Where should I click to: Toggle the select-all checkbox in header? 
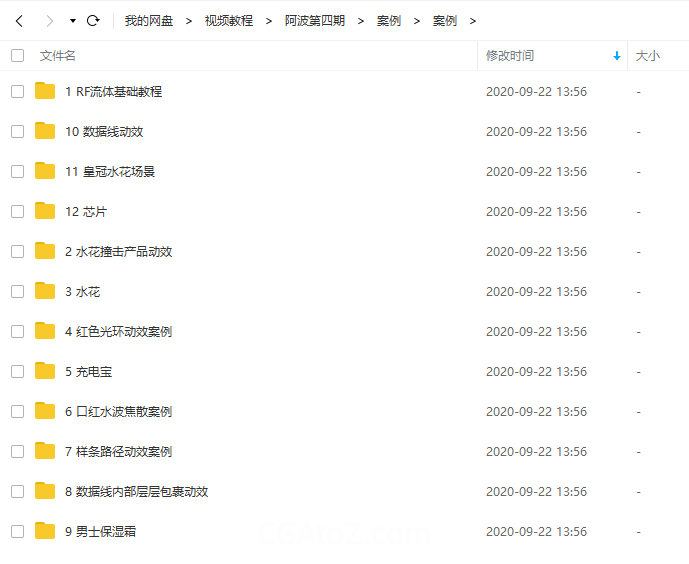17,56
